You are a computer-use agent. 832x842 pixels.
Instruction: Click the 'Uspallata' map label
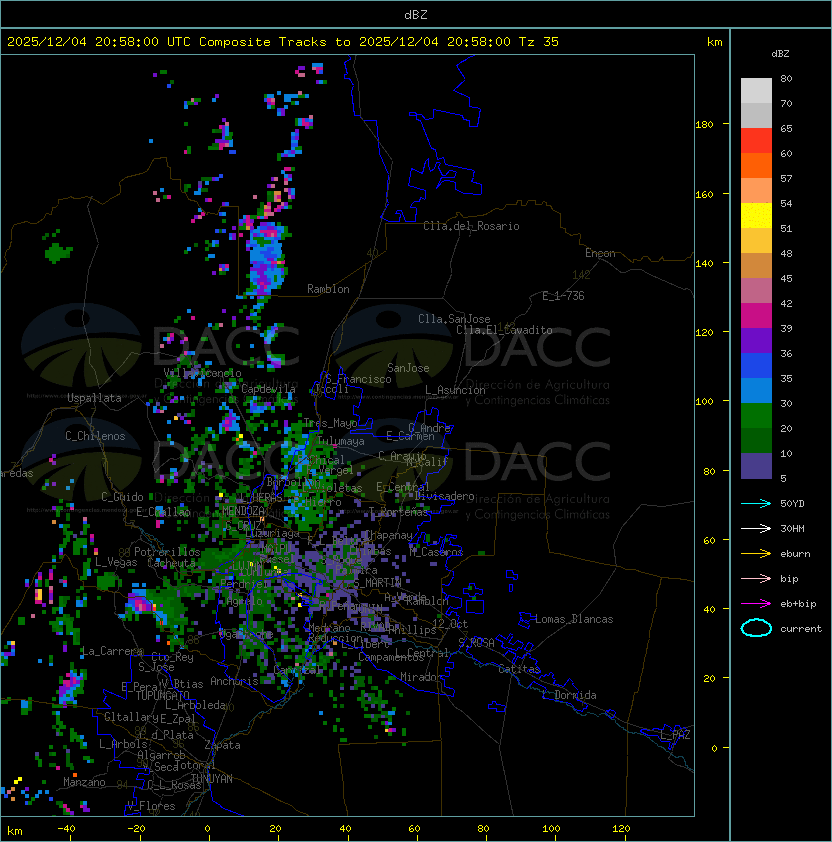point(94,398)
